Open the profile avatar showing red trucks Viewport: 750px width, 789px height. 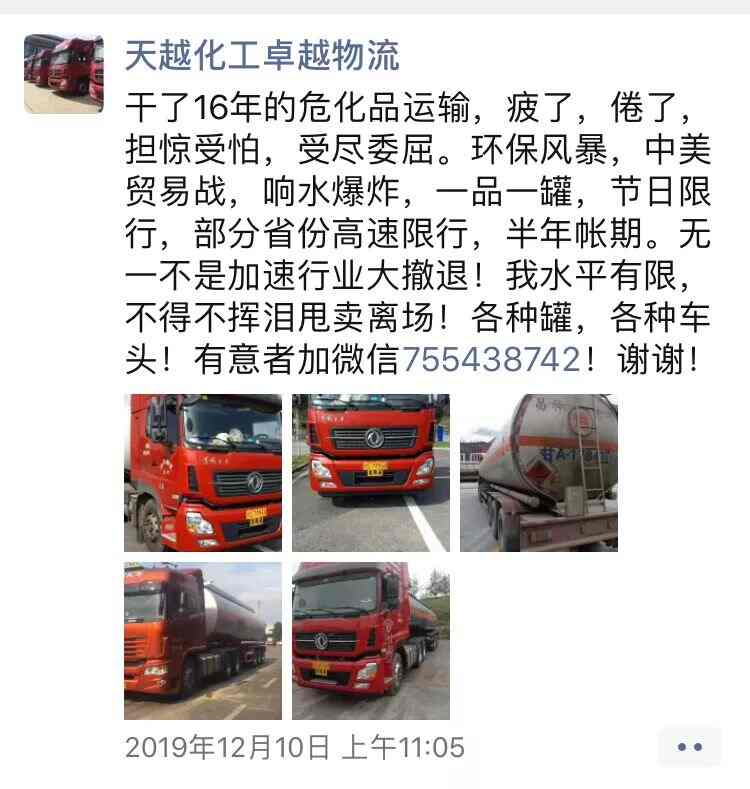coord(64,73)
